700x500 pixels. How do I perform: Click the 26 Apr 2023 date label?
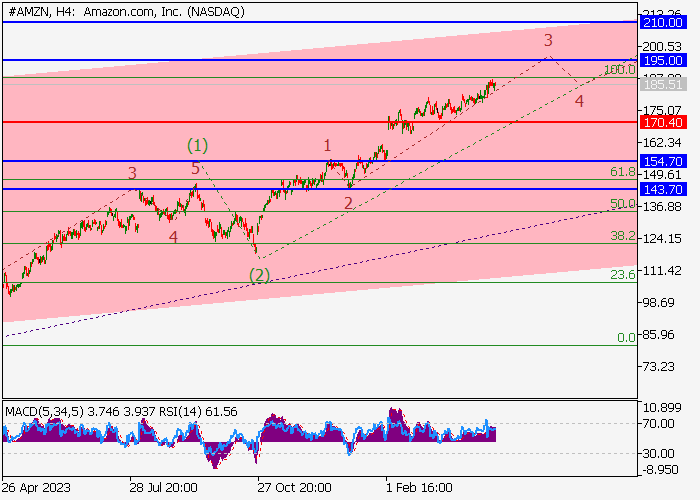(36, 487)
